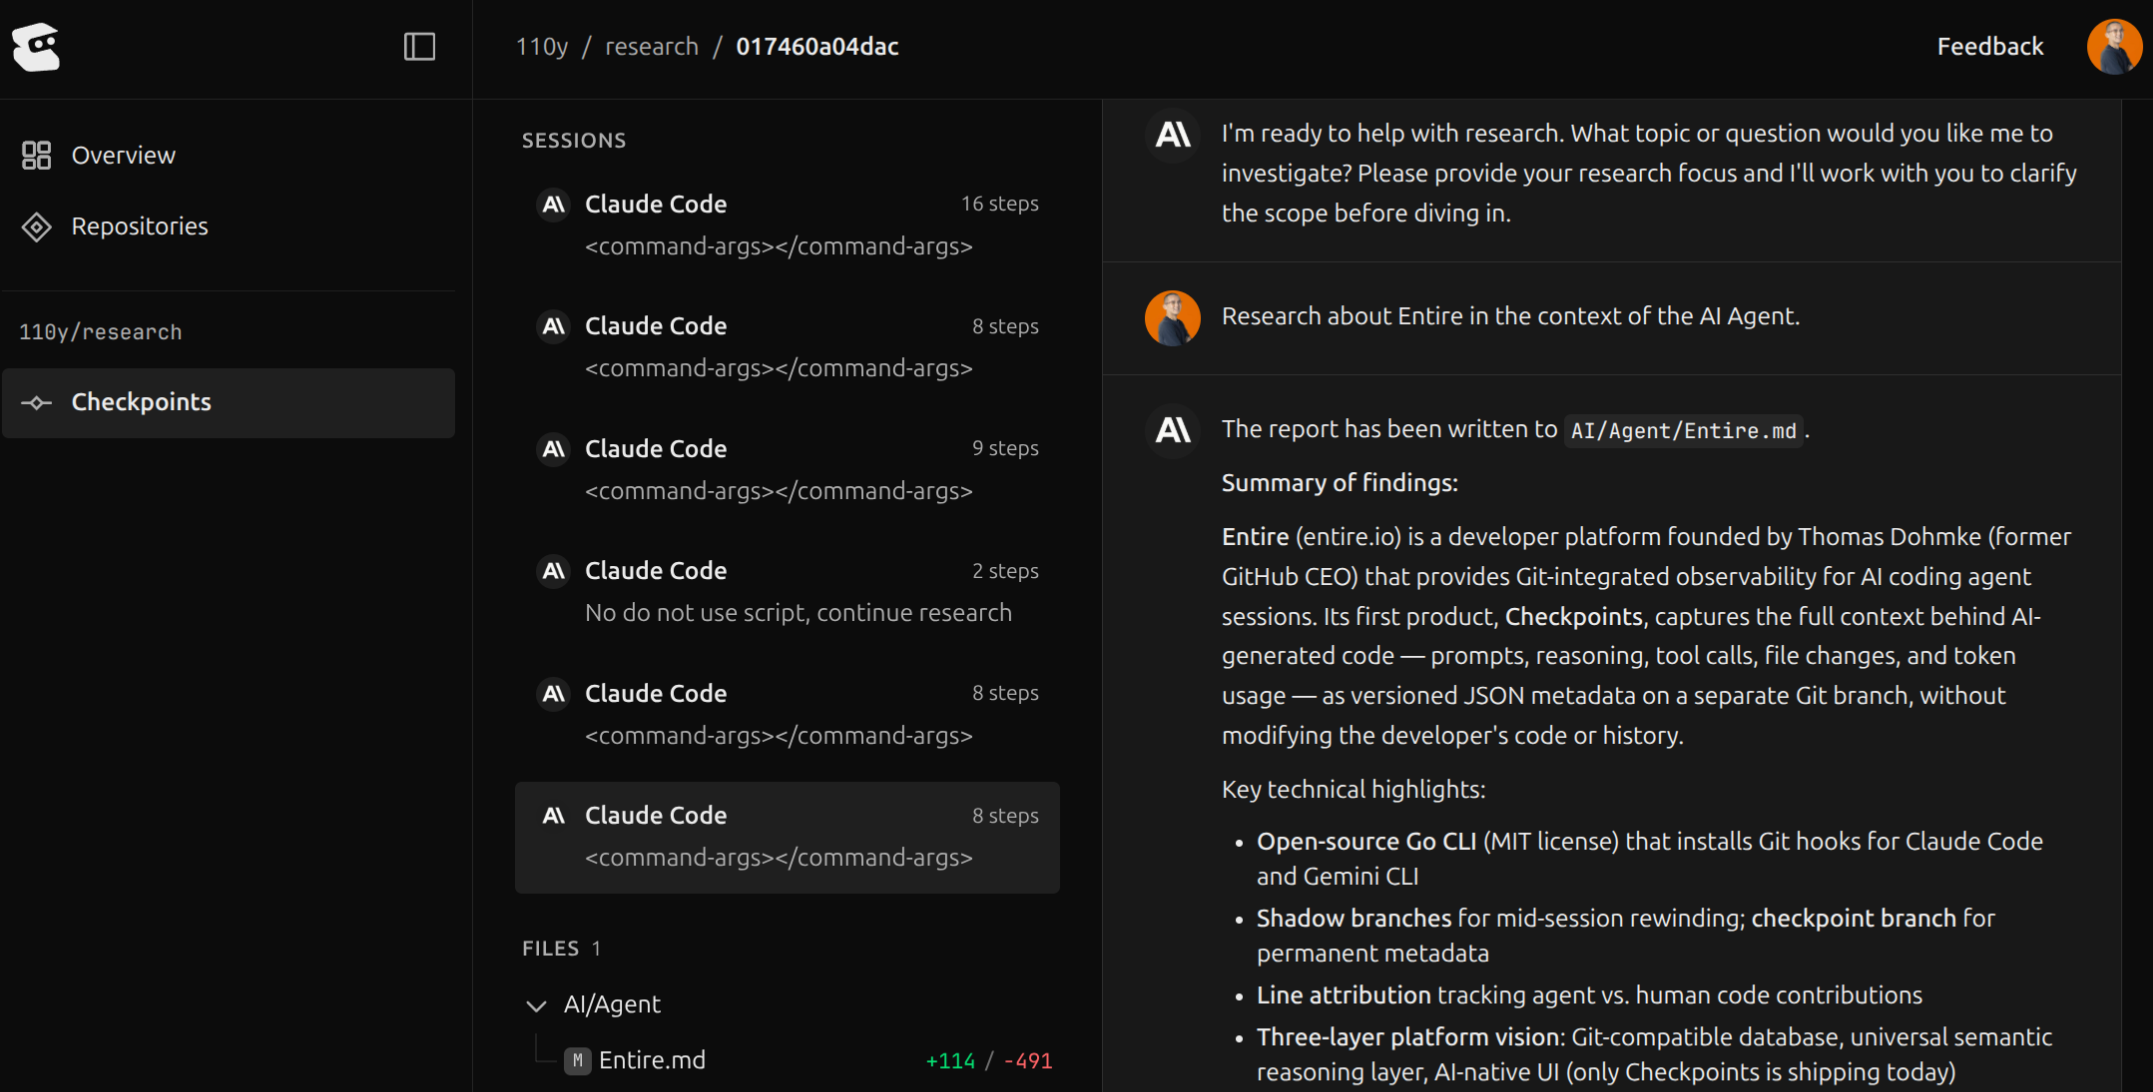2153x1092 pixels.
Task: Click the user message 'Research about Entire in the context'
Action: click(1510, 317)
